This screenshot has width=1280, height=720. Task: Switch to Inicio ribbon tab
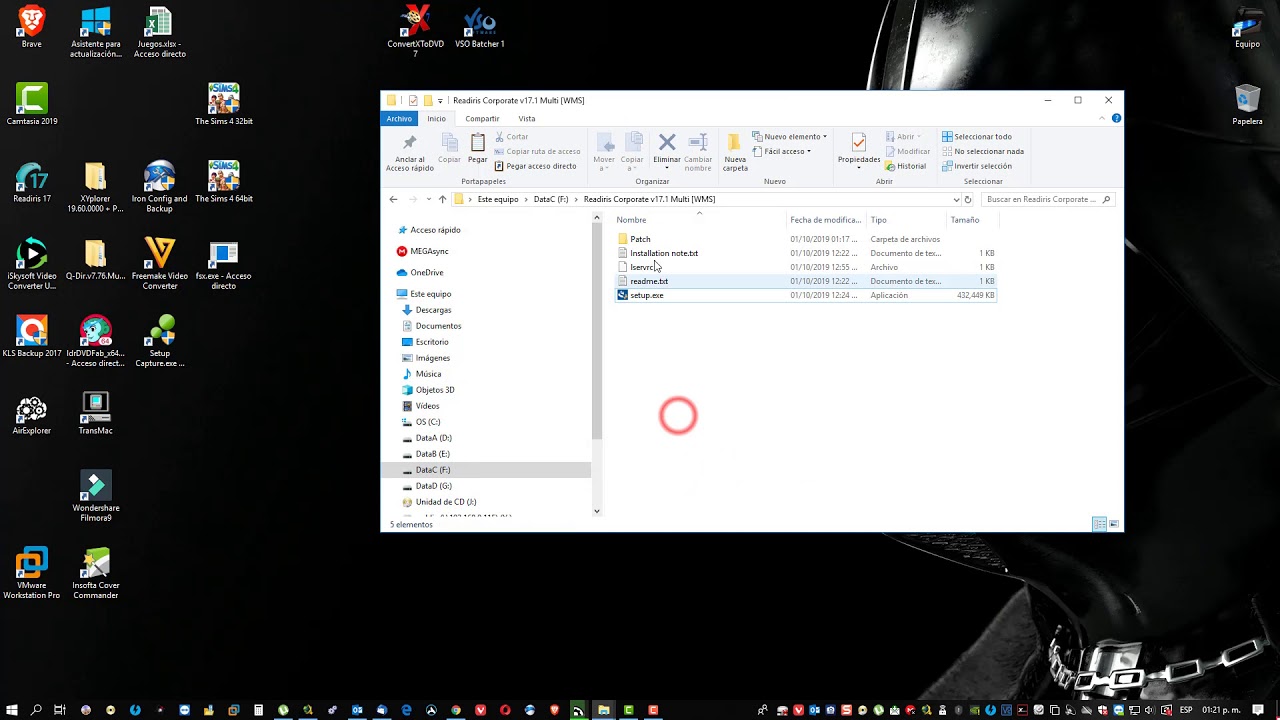[x=436, y=118]
